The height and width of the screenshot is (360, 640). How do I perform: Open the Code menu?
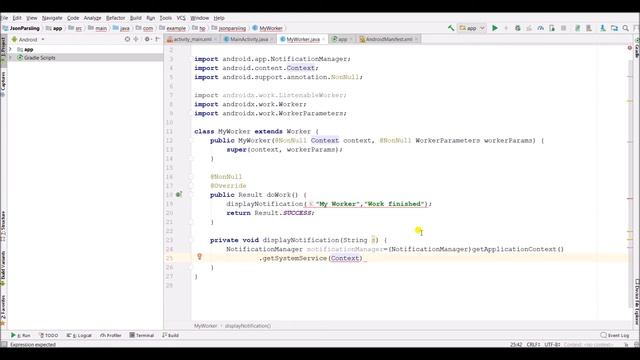tap(73, 18)
